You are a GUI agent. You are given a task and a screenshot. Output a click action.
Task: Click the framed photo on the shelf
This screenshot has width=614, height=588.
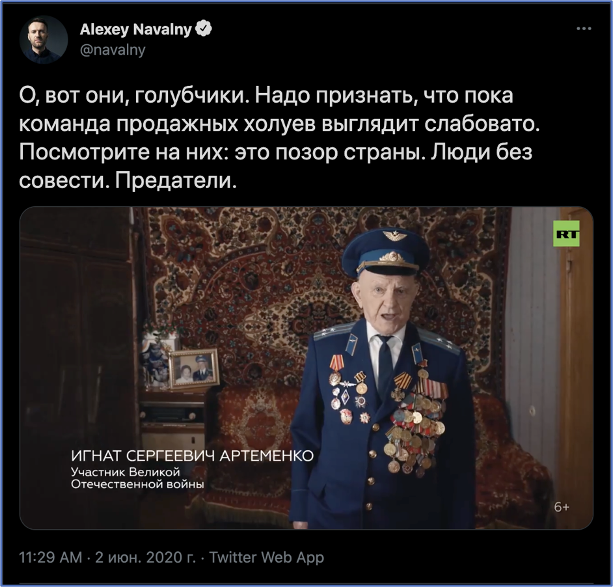(x=193, y=368)
